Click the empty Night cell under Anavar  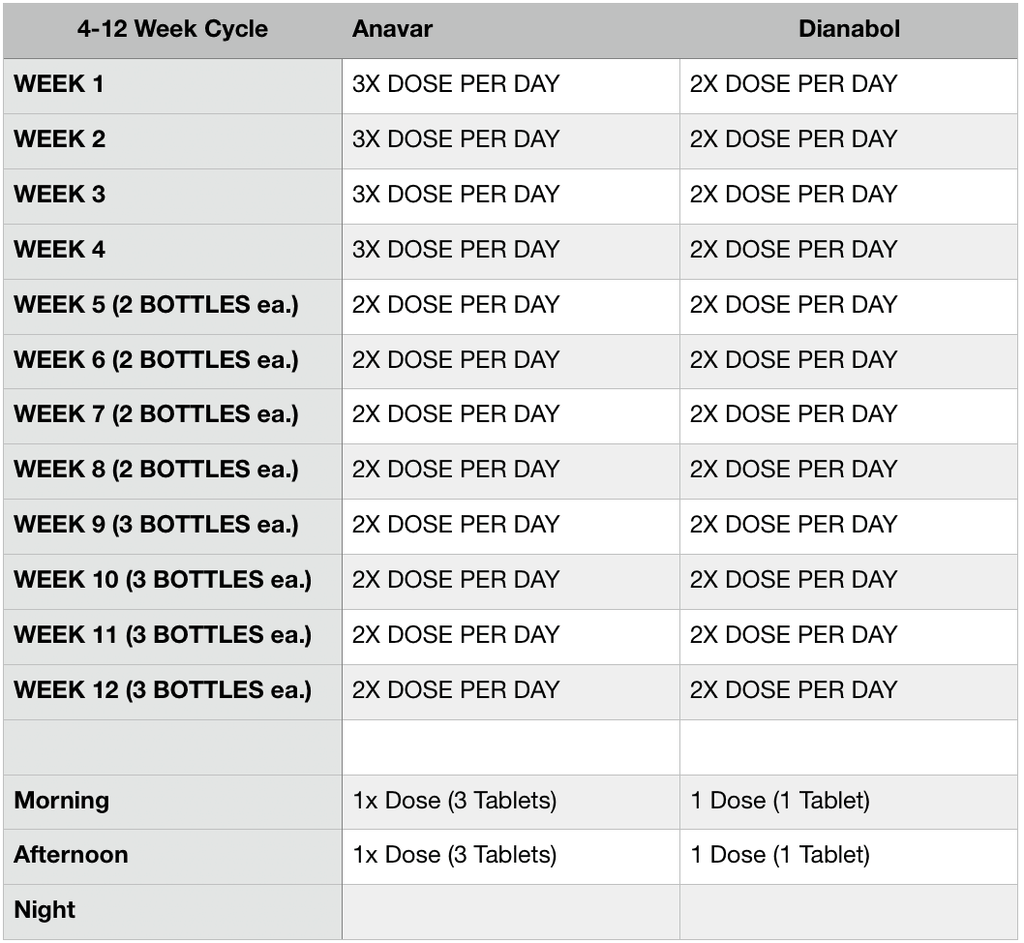pos(510,911)
